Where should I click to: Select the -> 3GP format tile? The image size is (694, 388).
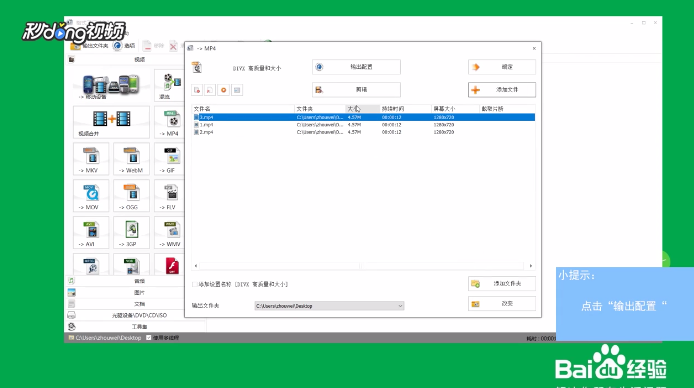pyautogui.click(x=131, y=232)
